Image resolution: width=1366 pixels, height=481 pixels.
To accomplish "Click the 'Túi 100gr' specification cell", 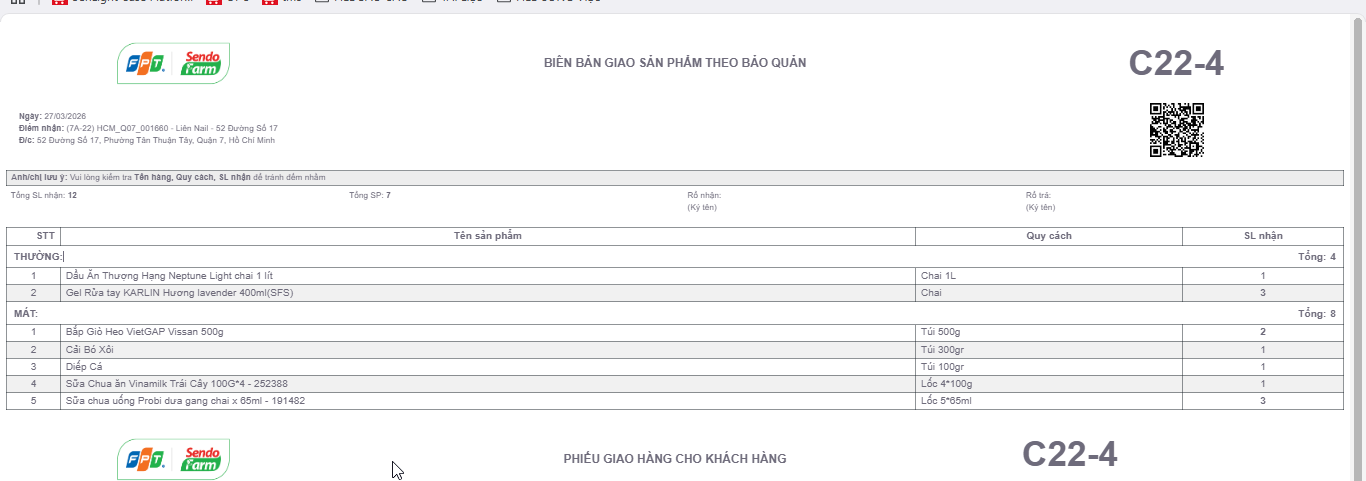I will click(1049, 367).
